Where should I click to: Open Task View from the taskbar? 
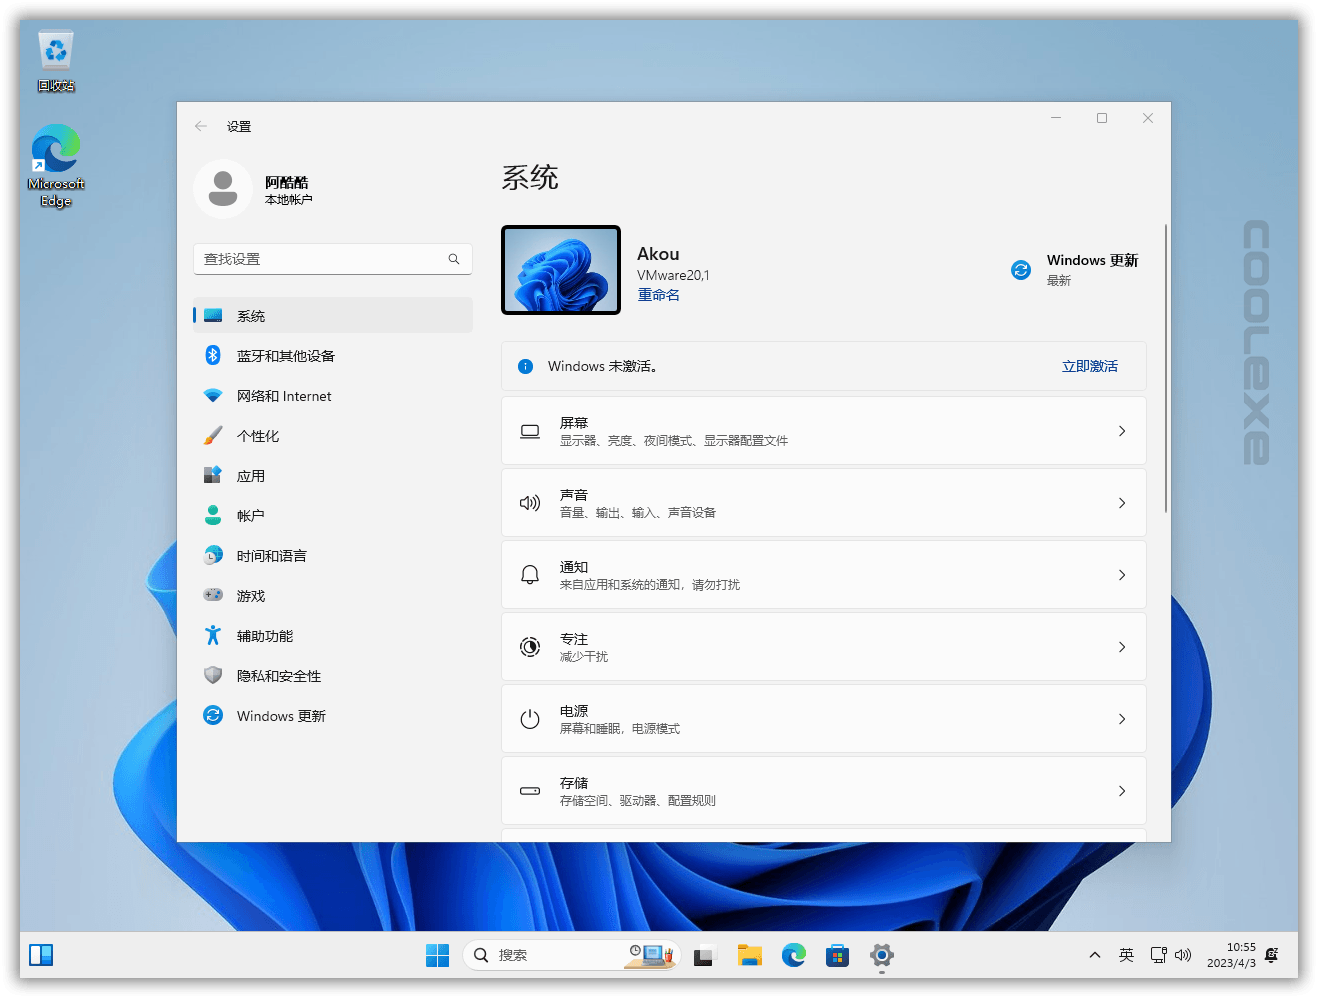705,956
